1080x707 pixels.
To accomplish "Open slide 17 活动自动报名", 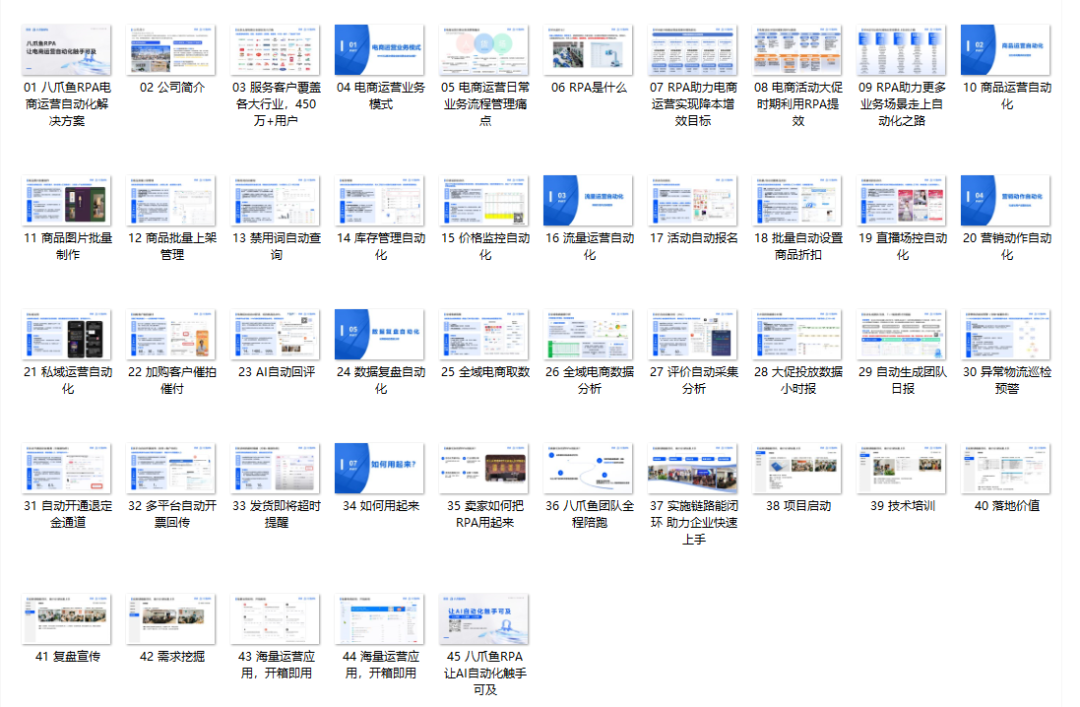I will 693,201.
